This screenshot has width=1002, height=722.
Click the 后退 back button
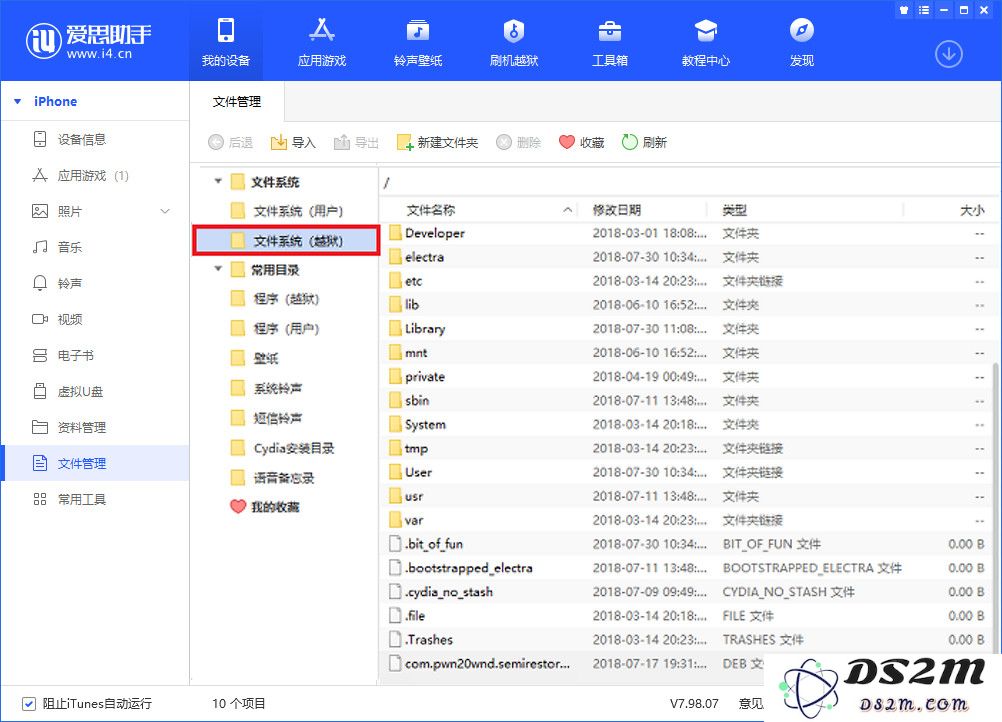tap(230, 142)
